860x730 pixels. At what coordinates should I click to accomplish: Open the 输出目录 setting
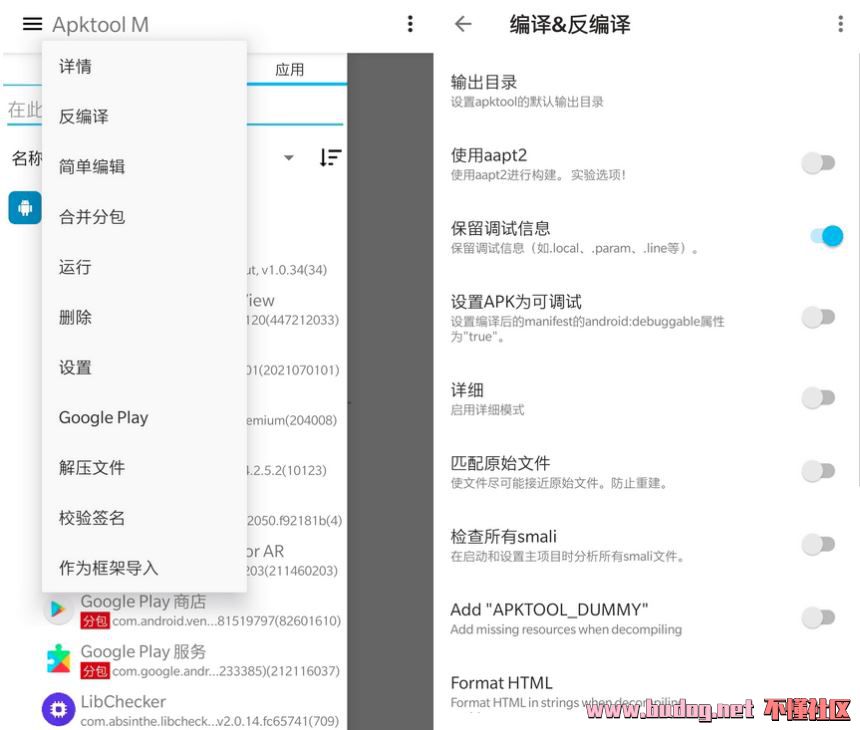[646, 90]
